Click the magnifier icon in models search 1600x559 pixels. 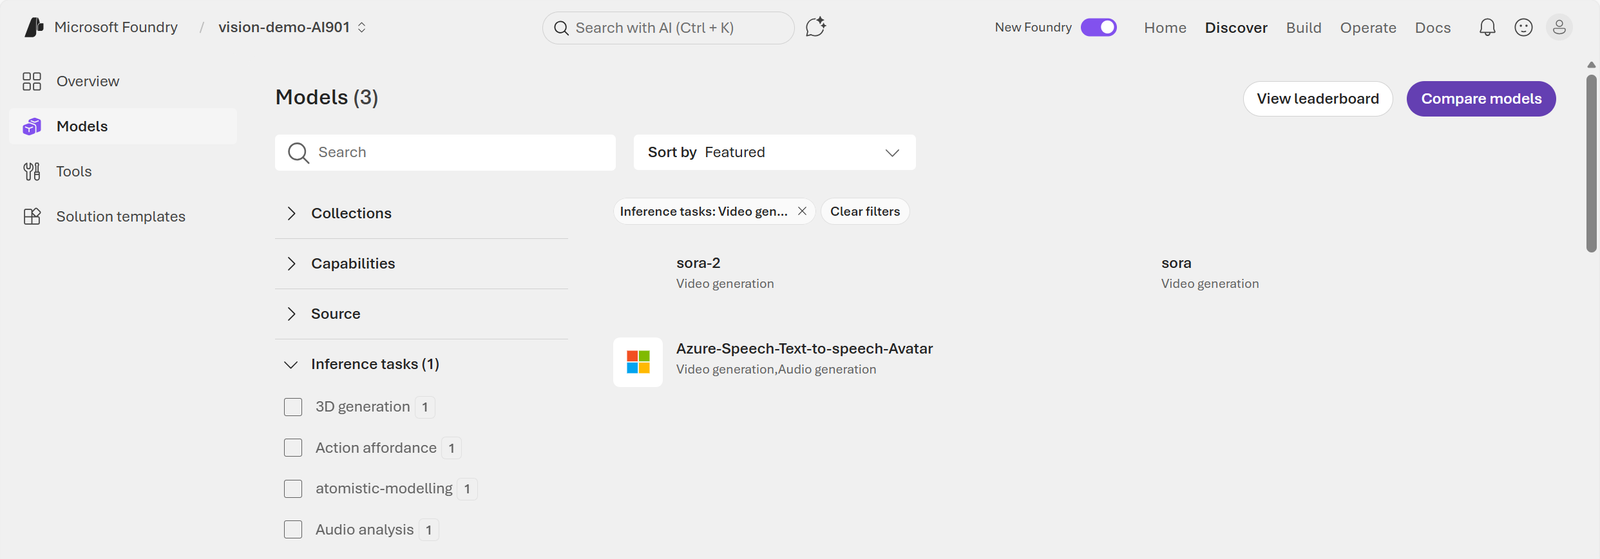pos(298,152)
